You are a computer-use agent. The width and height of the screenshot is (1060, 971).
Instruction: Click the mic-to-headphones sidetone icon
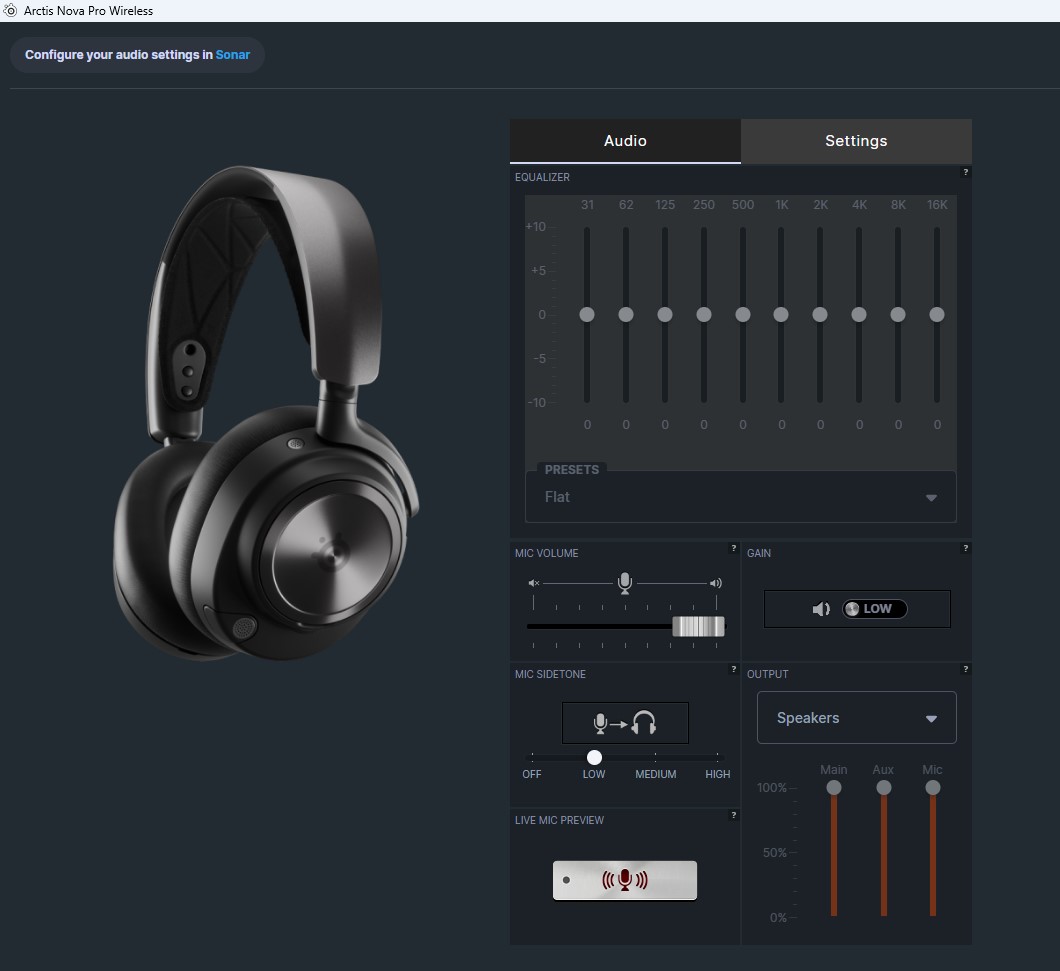[625, 723]
